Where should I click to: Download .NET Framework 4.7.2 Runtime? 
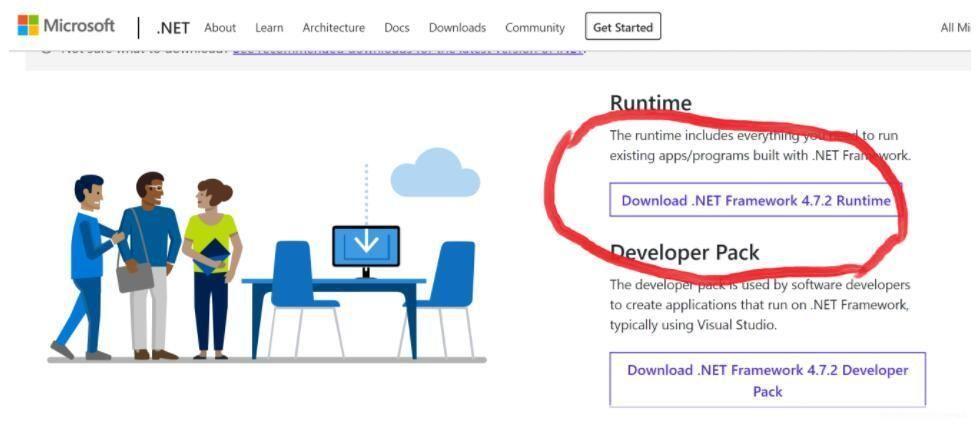tap(755, 200)
